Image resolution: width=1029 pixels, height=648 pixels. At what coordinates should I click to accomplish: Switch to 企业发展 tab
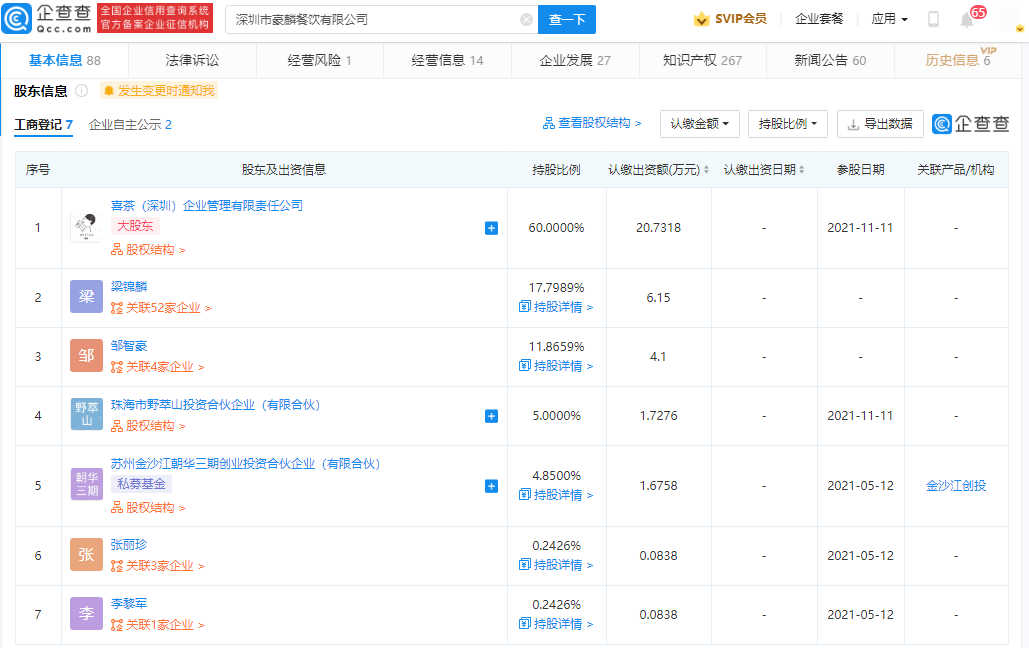(x=575, y=60)
